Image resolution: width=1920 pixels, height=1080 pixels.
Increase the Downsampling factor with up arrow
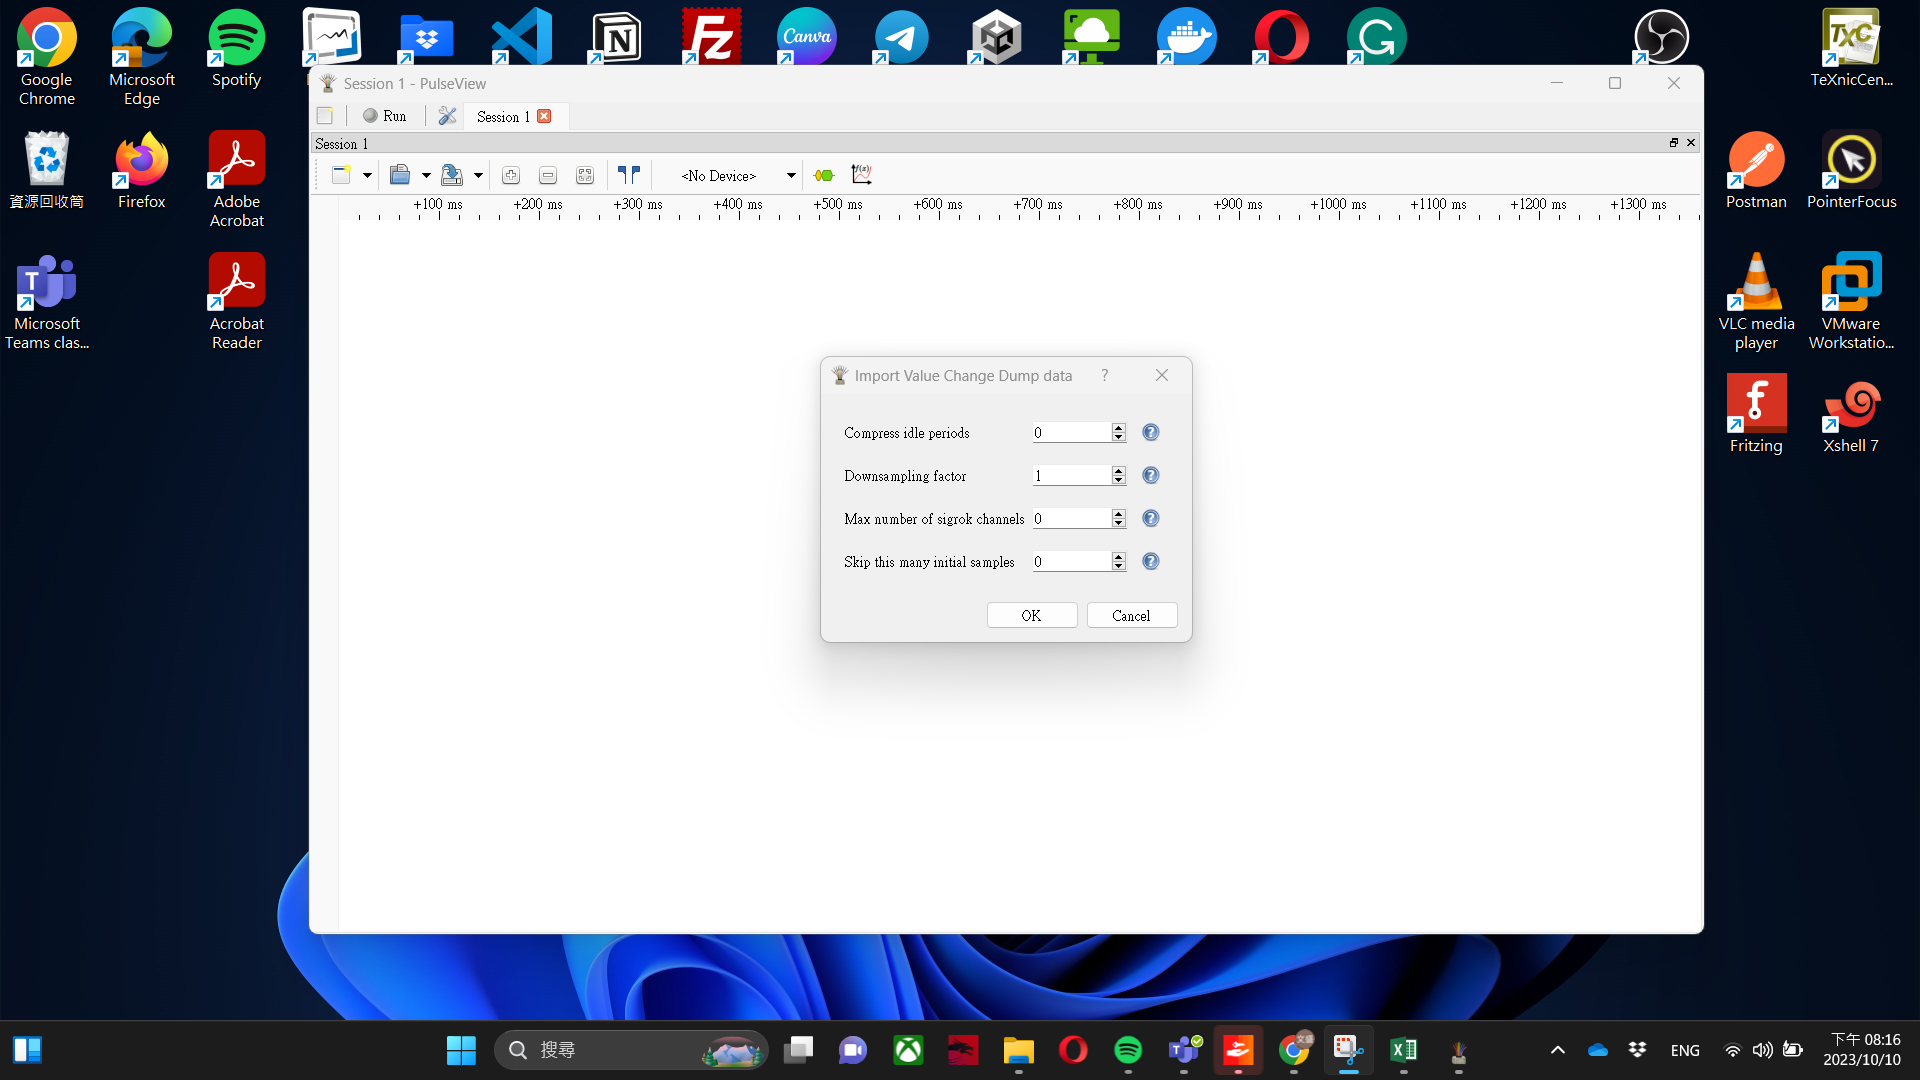pos(1119,471)
